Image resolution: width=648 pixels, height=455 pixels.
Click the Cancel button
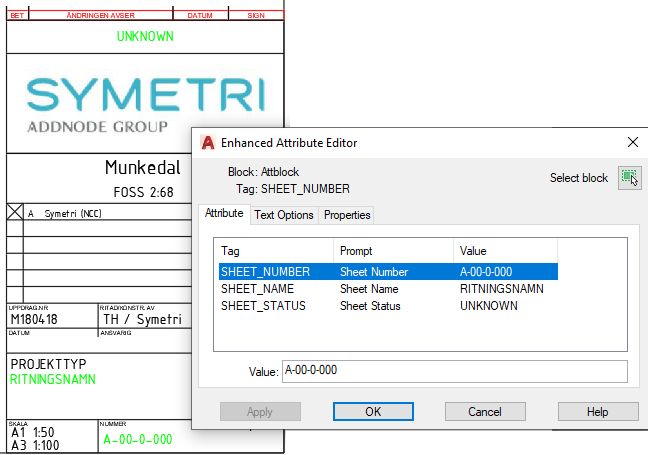485,412
